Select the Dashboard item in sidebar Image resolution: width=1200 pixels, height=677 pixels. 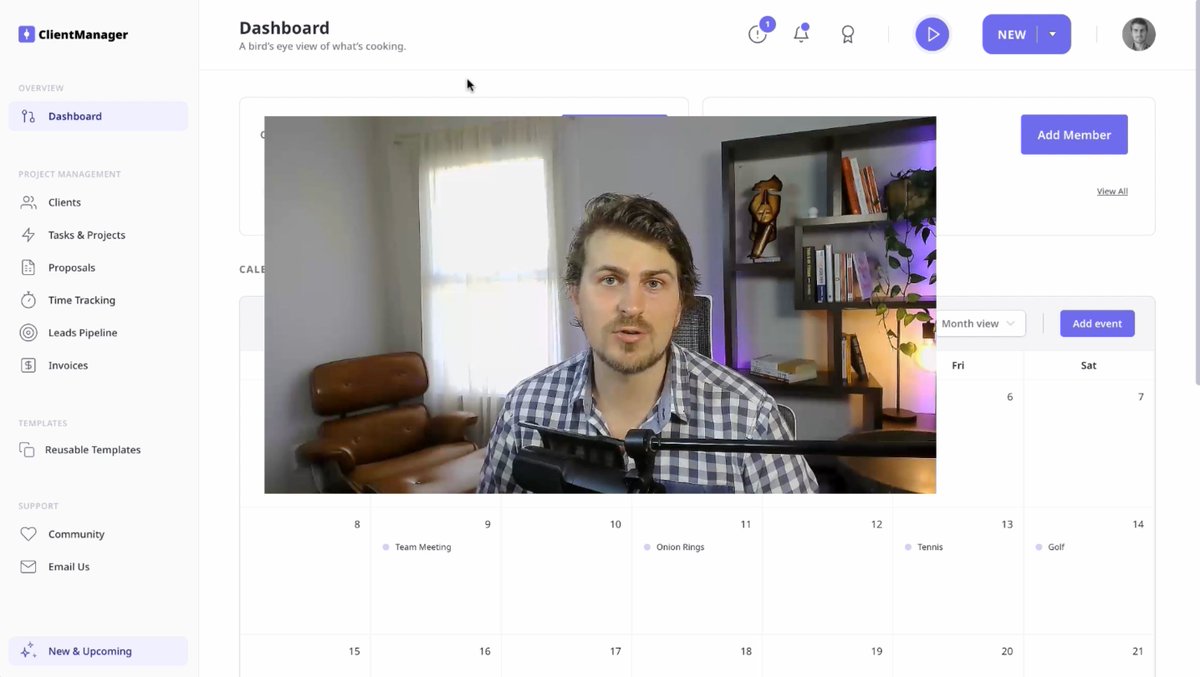point(75,115)
